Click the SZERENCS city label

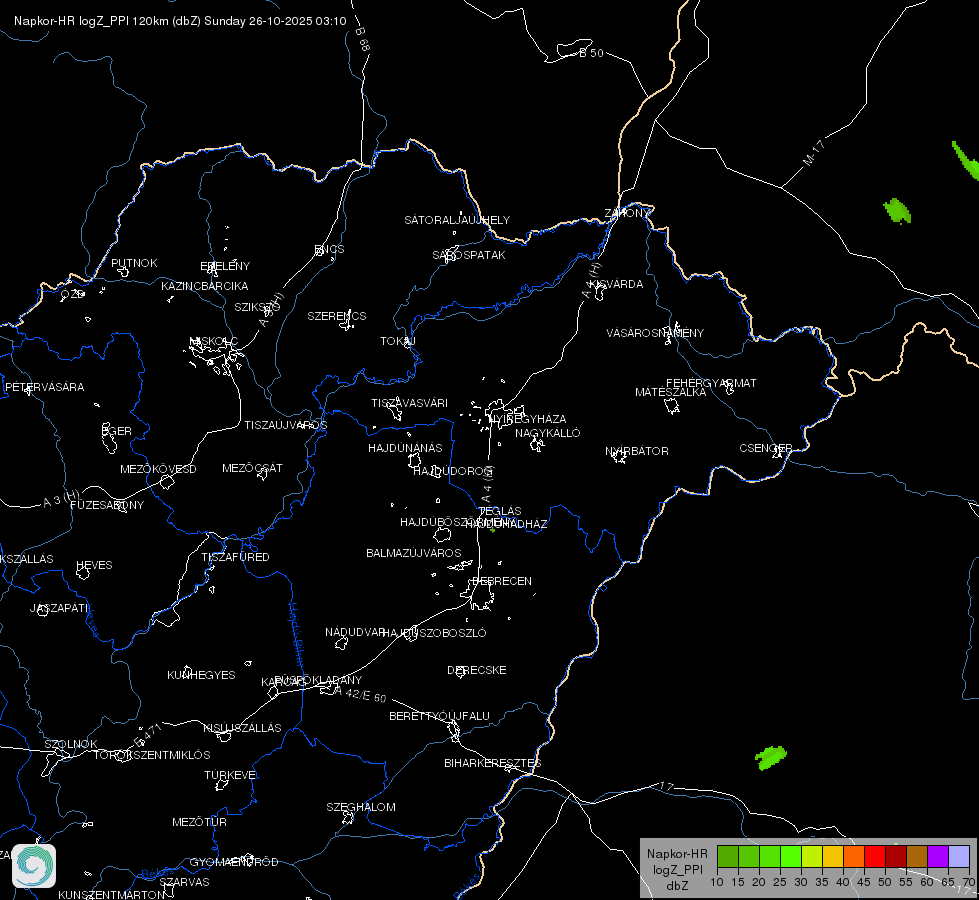click(337, 316)
